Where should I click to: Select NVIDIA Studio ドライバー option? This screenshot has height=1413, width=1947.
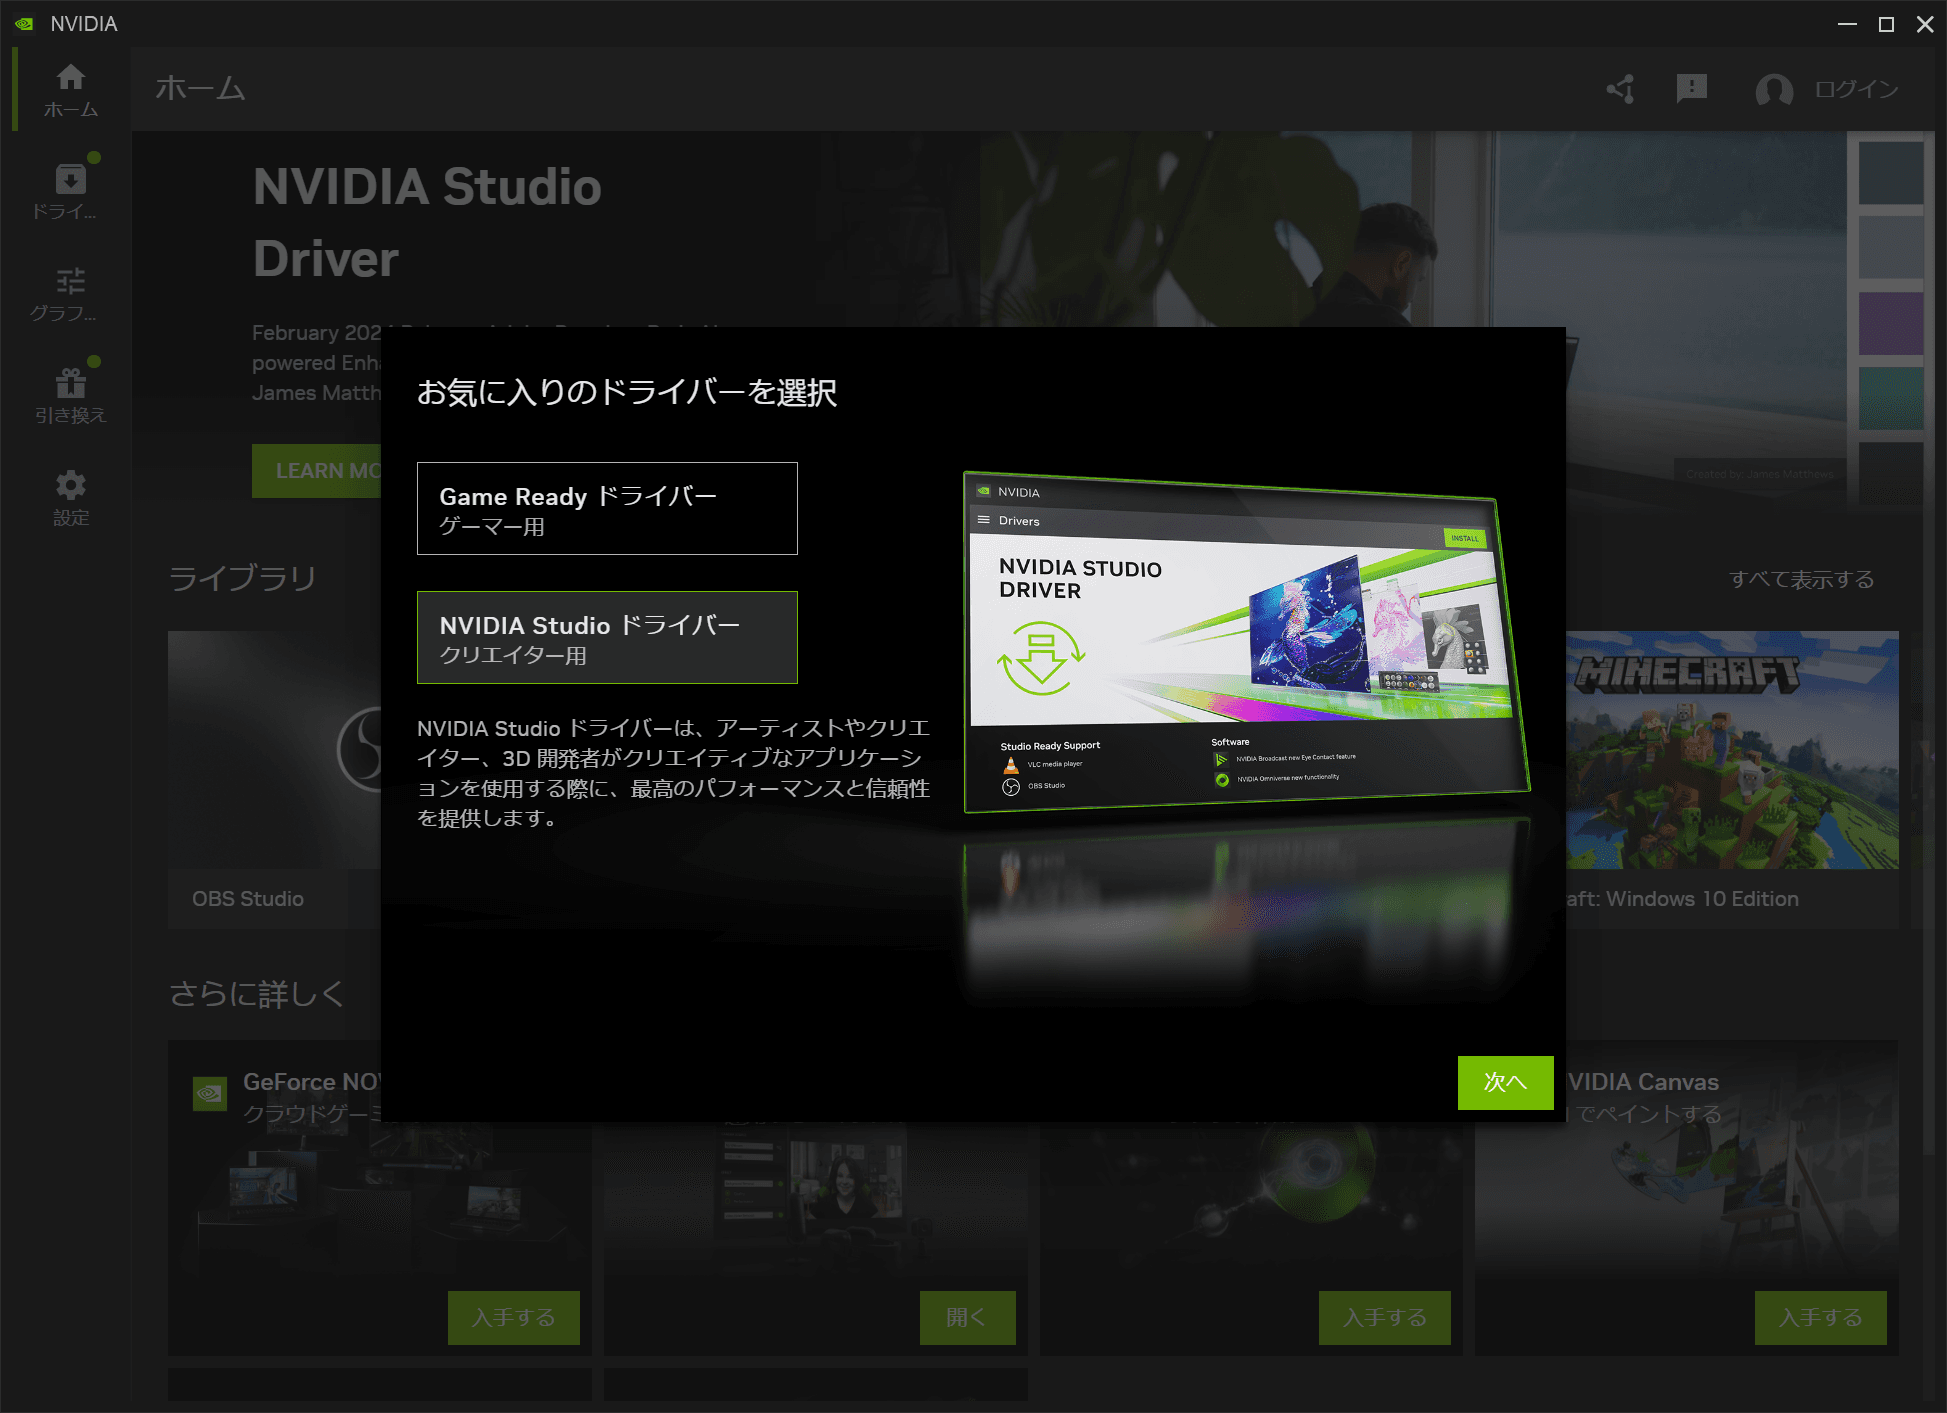(607, 637)
